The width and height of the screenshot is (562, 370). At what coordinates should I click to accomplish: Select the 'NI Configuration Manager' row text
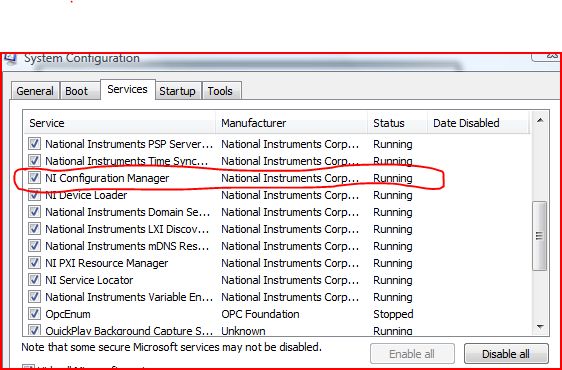(107, 178)
